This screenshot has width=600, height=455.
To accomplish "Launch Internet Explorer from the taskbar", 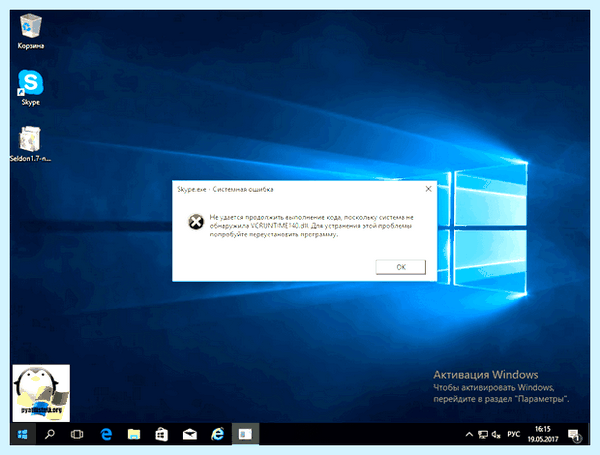I will [x=218, y=434].
